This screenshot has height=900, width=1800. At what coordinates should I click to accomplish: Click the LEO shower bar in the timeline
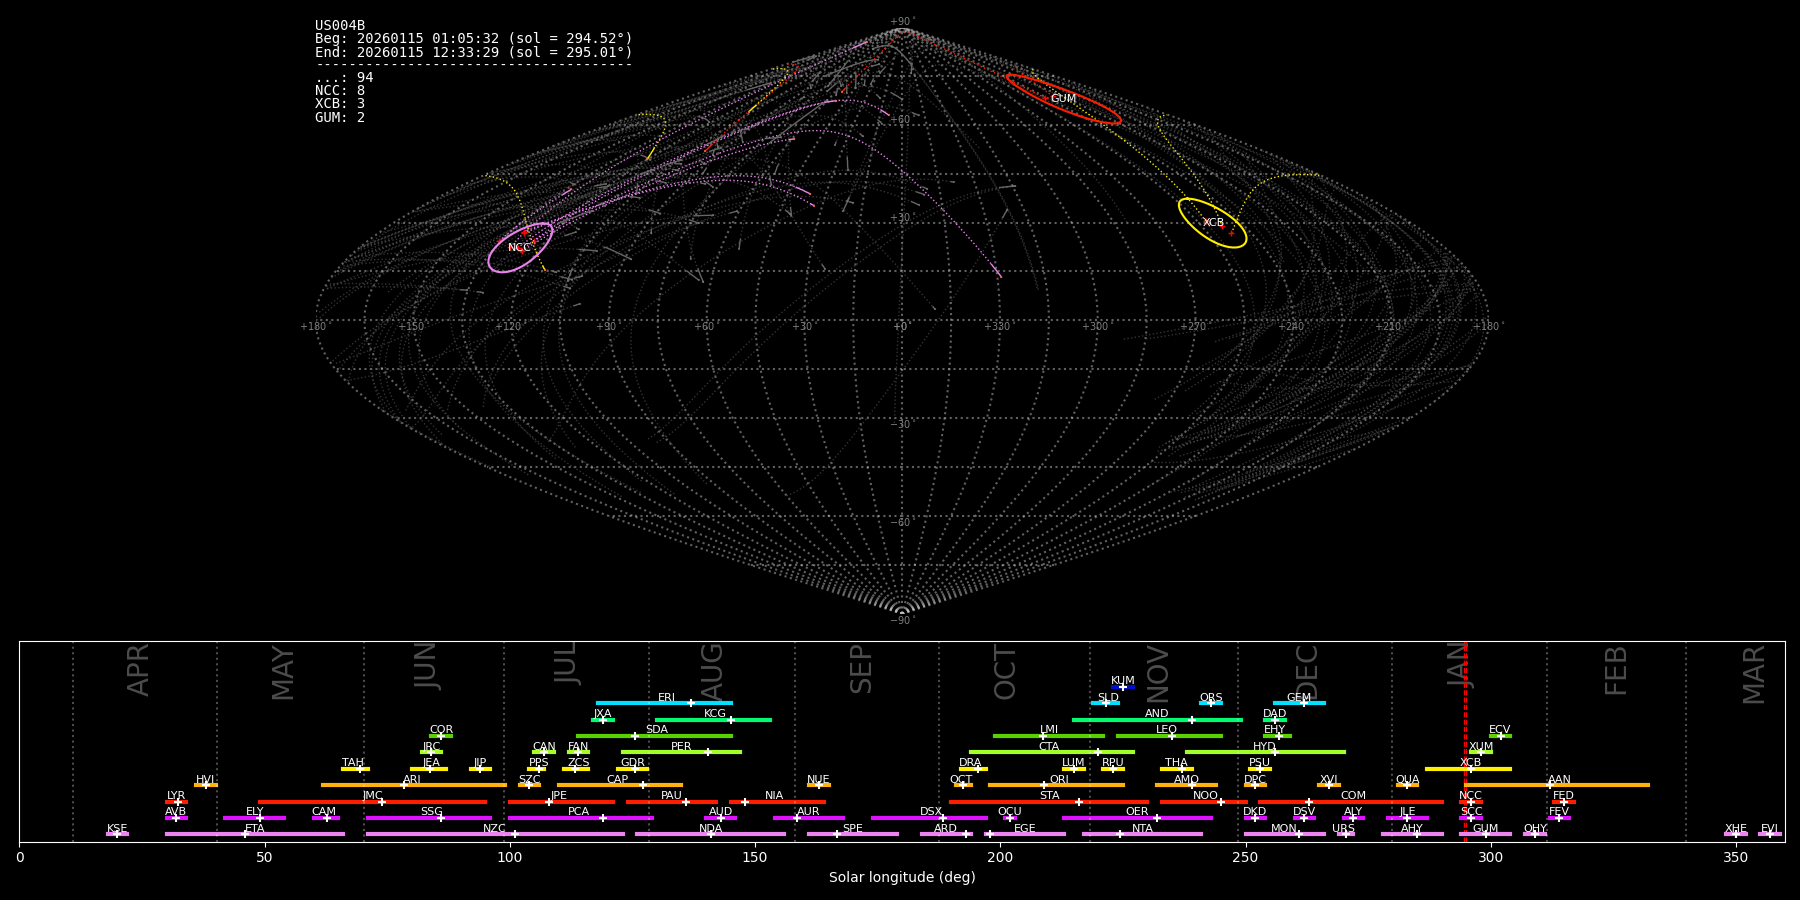1169,736
